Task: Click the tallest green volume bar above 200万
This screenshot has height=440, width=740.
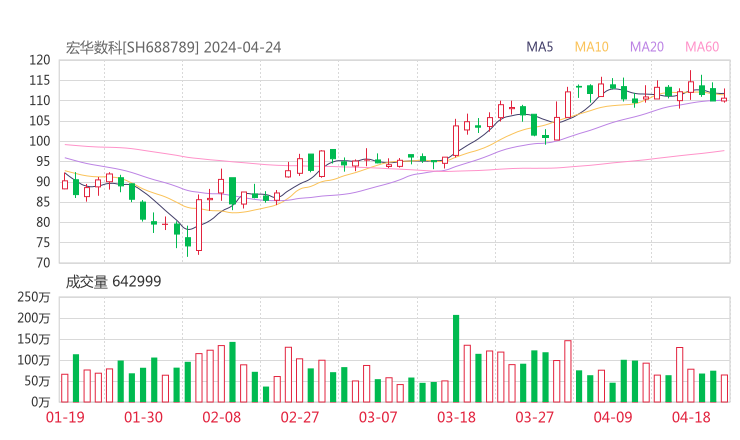Action: (x=456, y=359)
